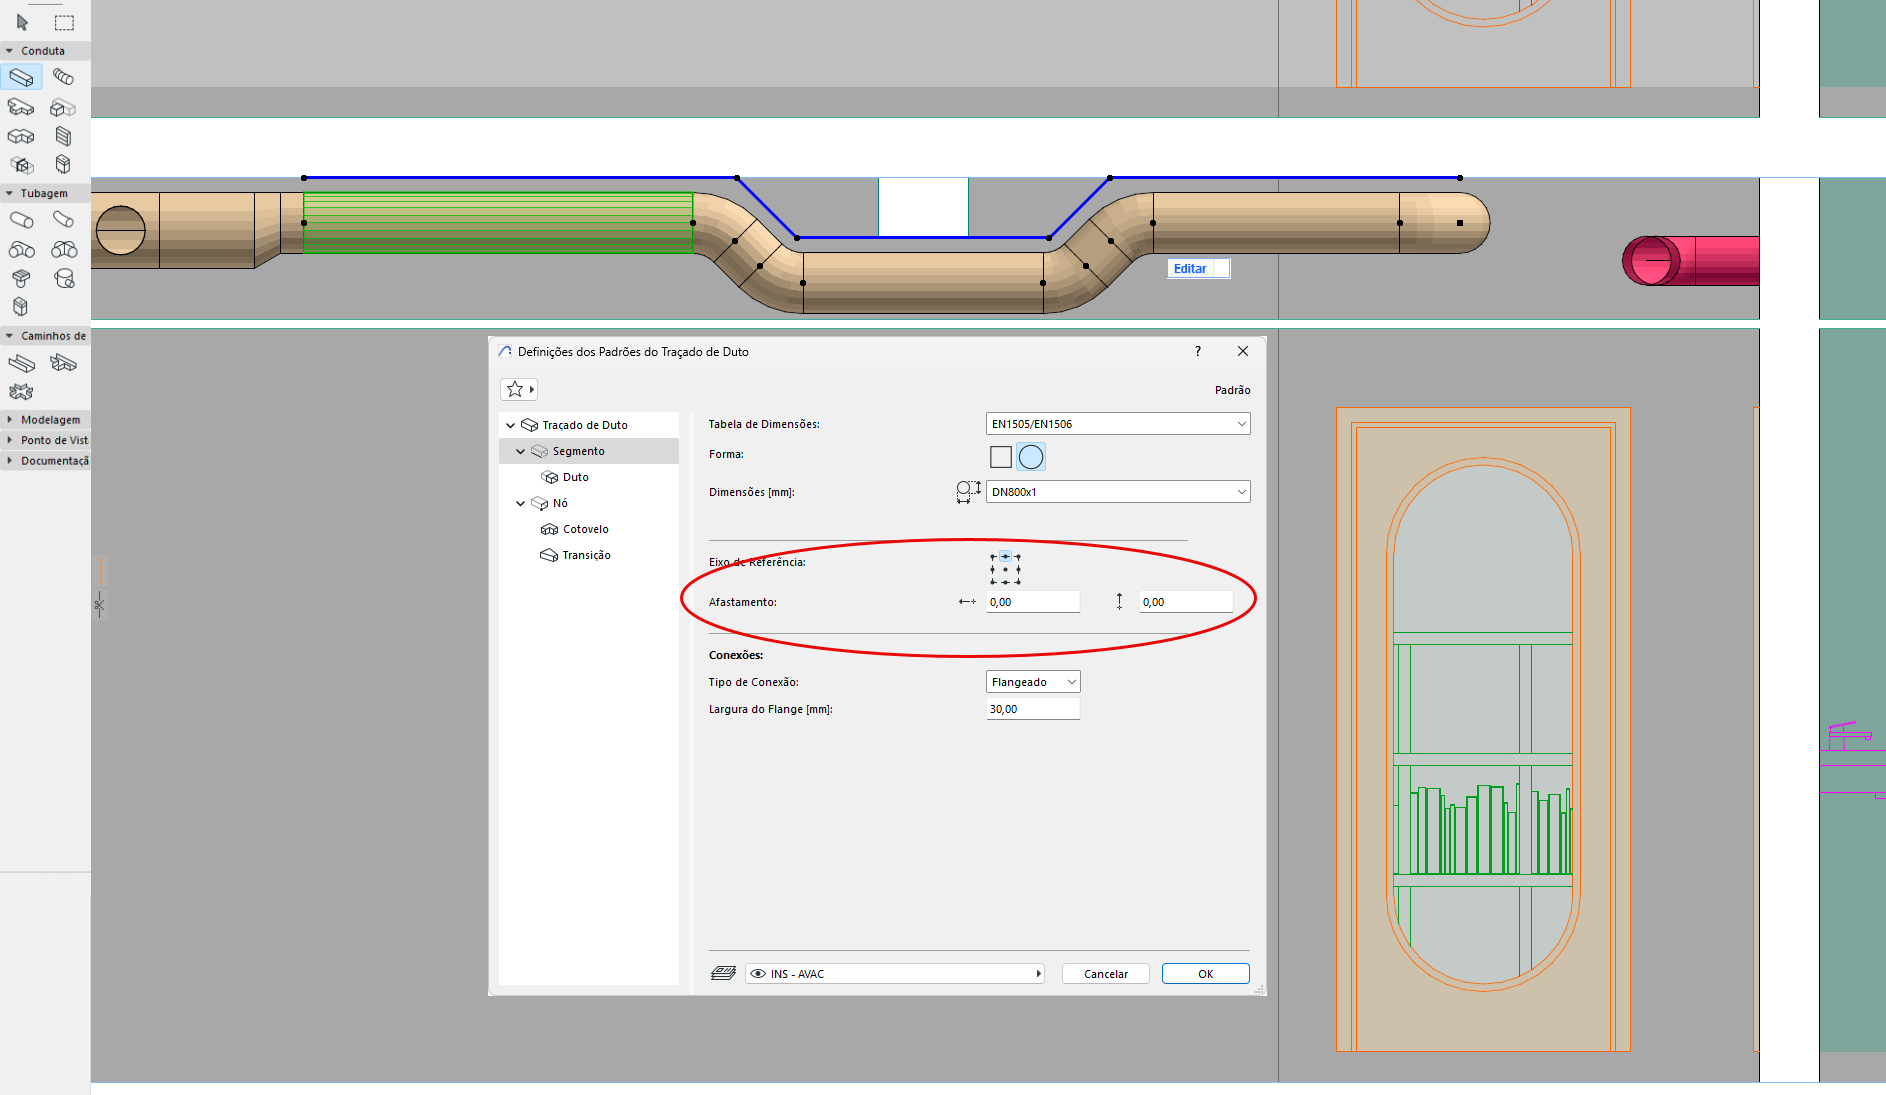The height and width of the screenshot is (1095, 1886).
Task: Select the cylindrical tank tool under Tubagem
Action: 64,278
